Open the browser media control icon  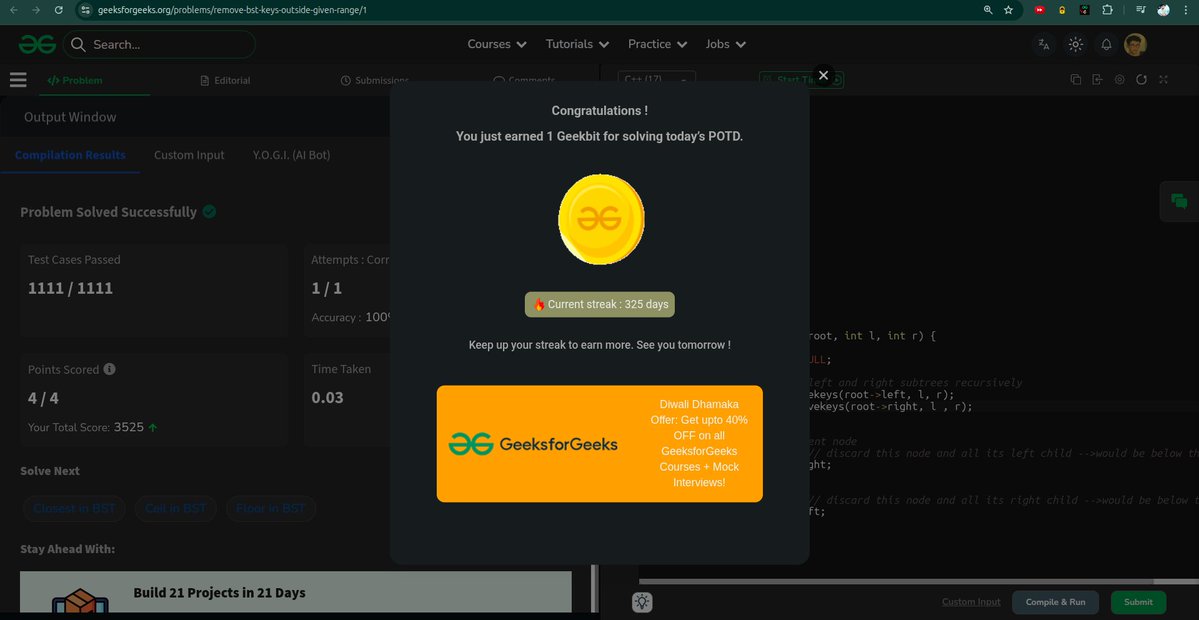click(x=1141, y=10)
